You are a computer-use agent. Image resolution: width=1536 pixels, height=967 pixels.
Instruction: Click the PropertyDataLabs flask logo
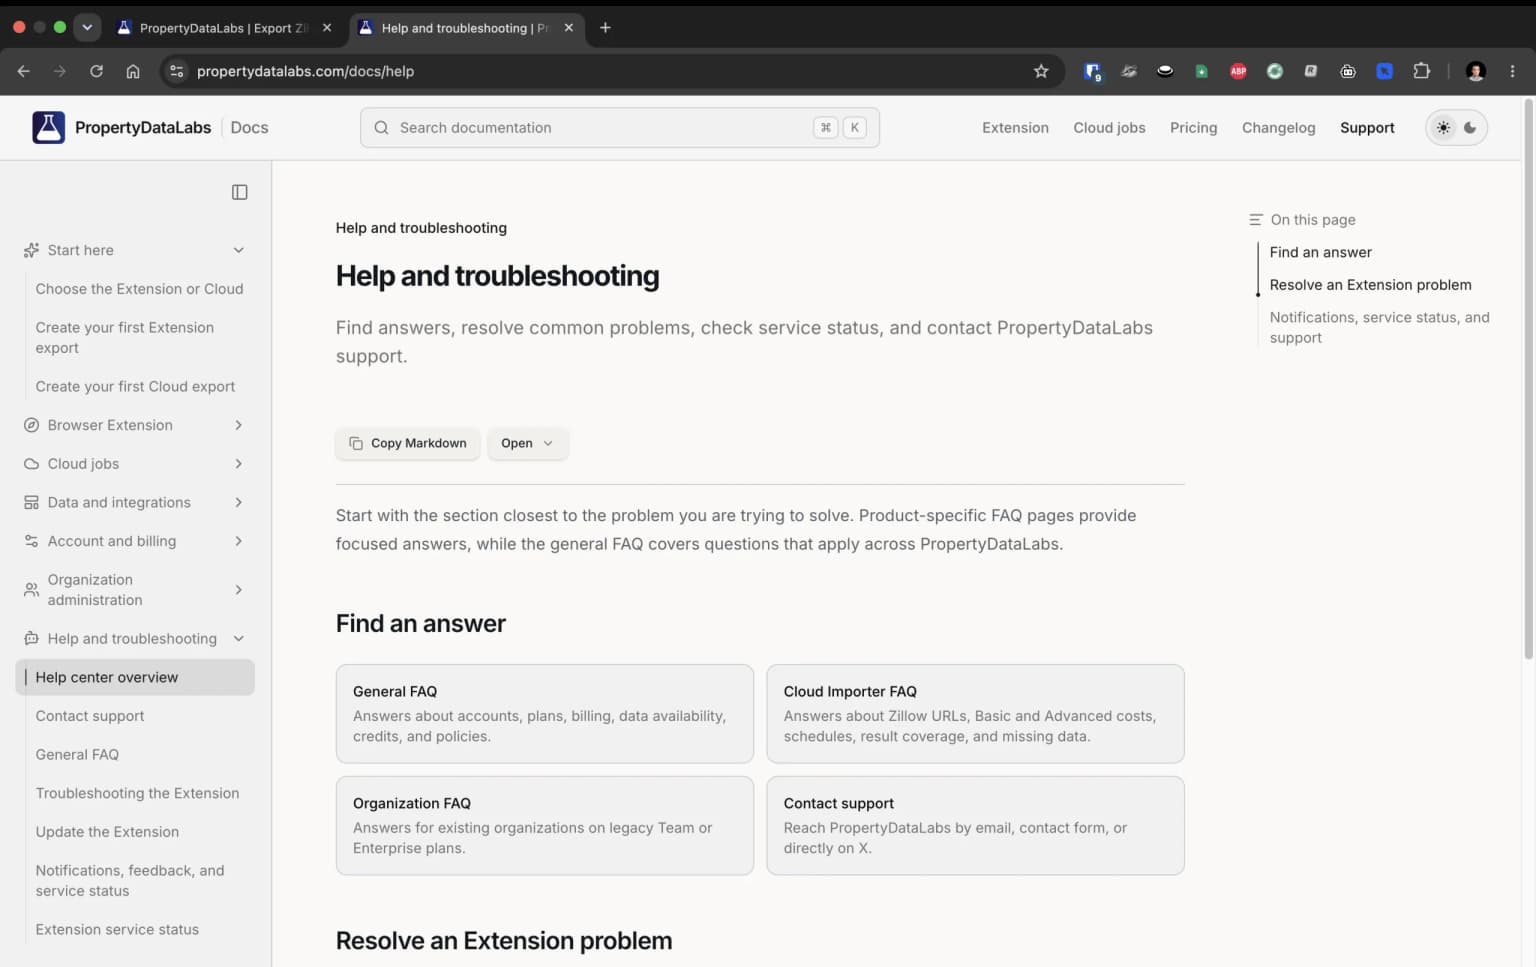click(48, 128)
